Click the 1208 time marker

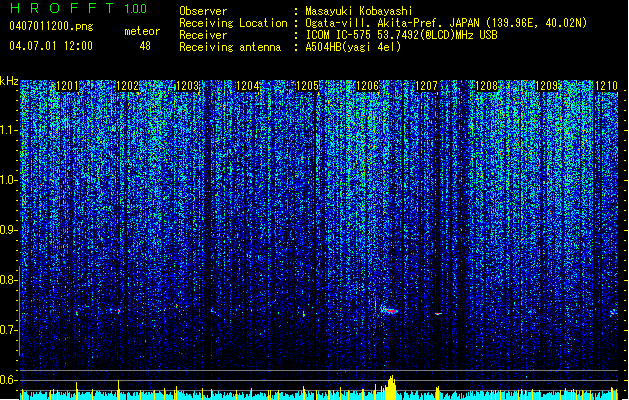pos(486,86)
